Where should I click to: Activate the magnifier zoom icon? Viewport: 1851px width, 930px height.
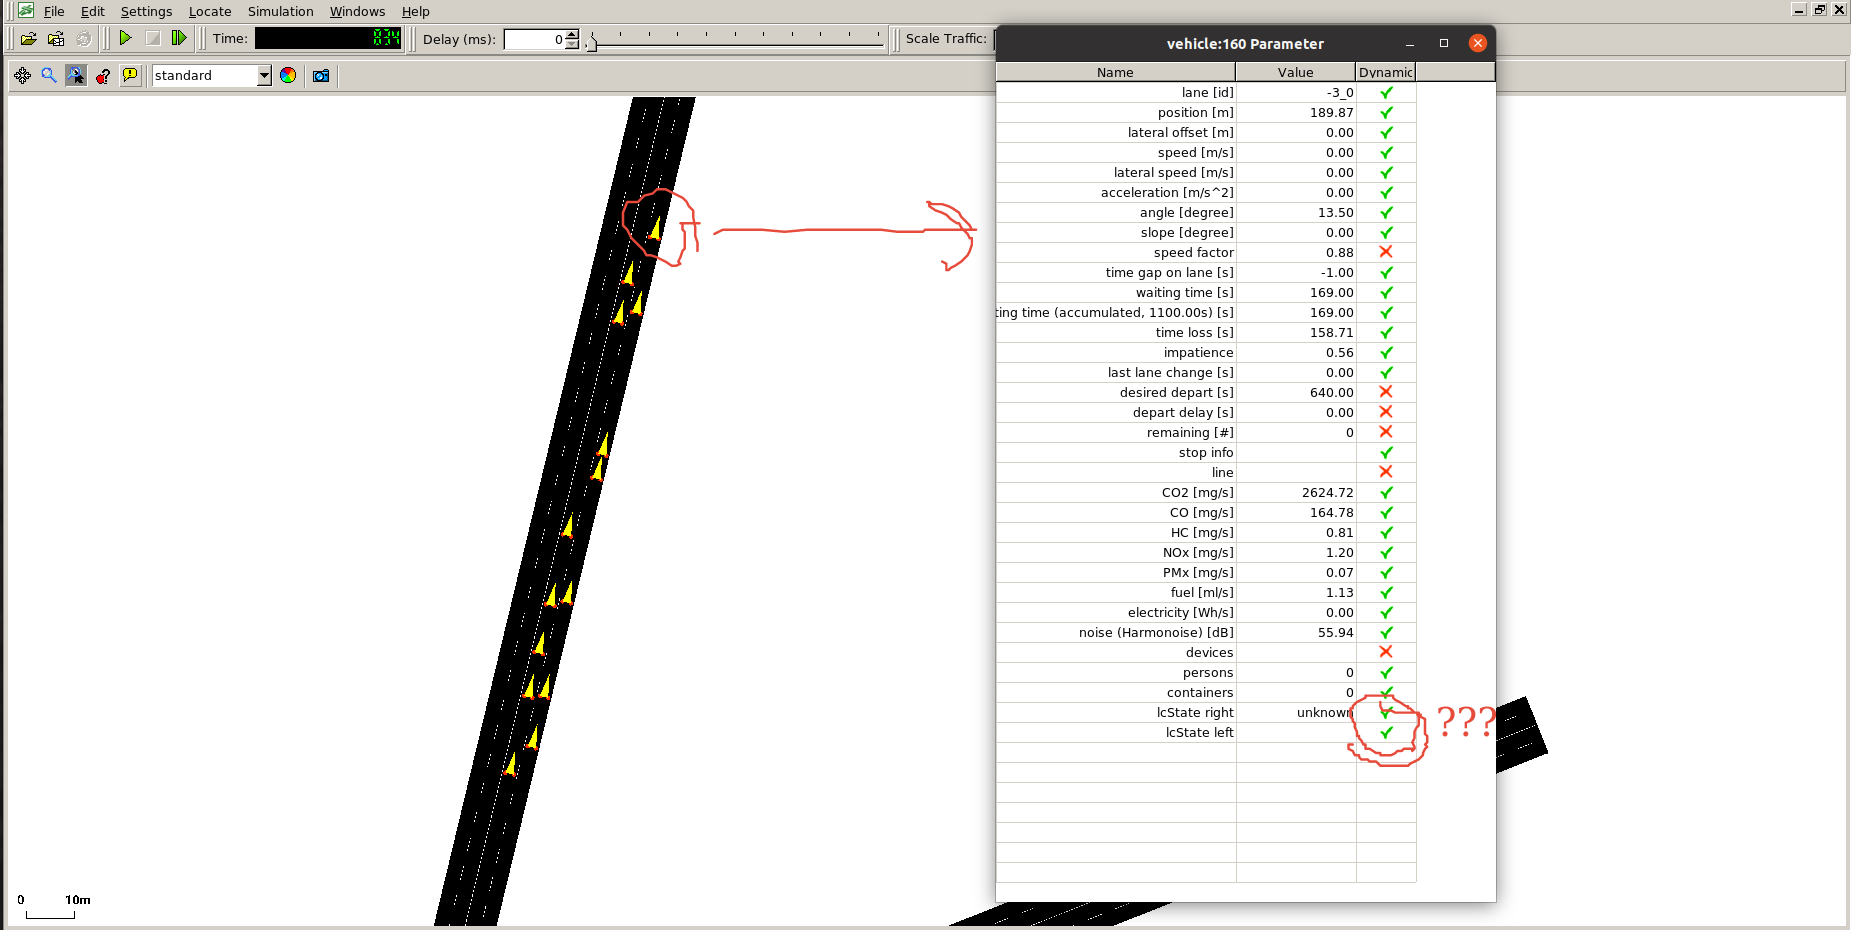pyautogui.click(x=48, y=75)
